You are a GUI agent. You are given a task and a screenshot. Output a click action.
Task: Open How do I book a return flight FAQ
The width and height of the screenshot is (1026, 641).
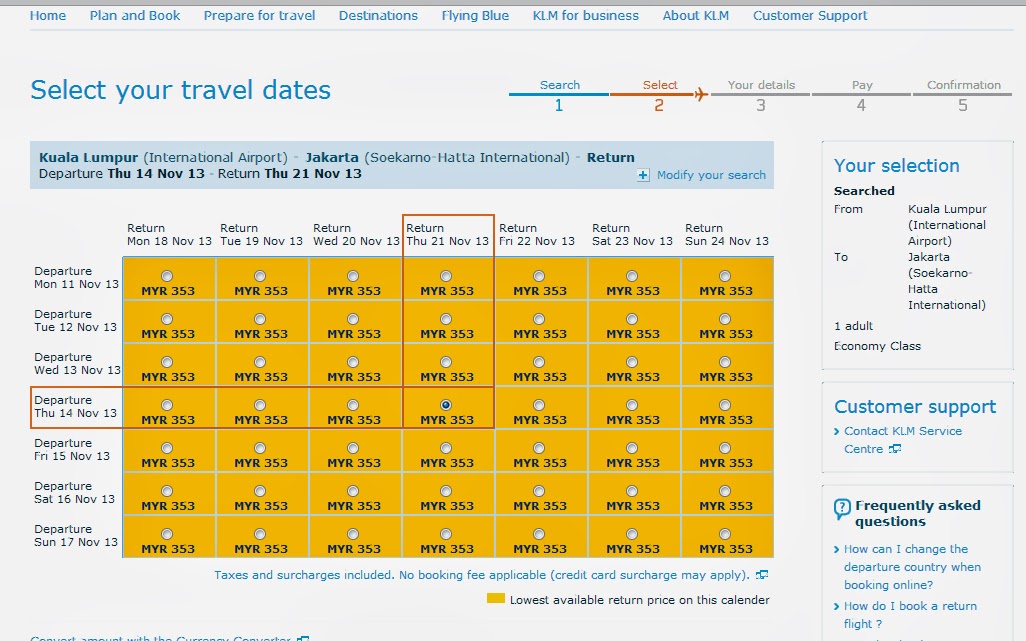[x=910, y=615]
